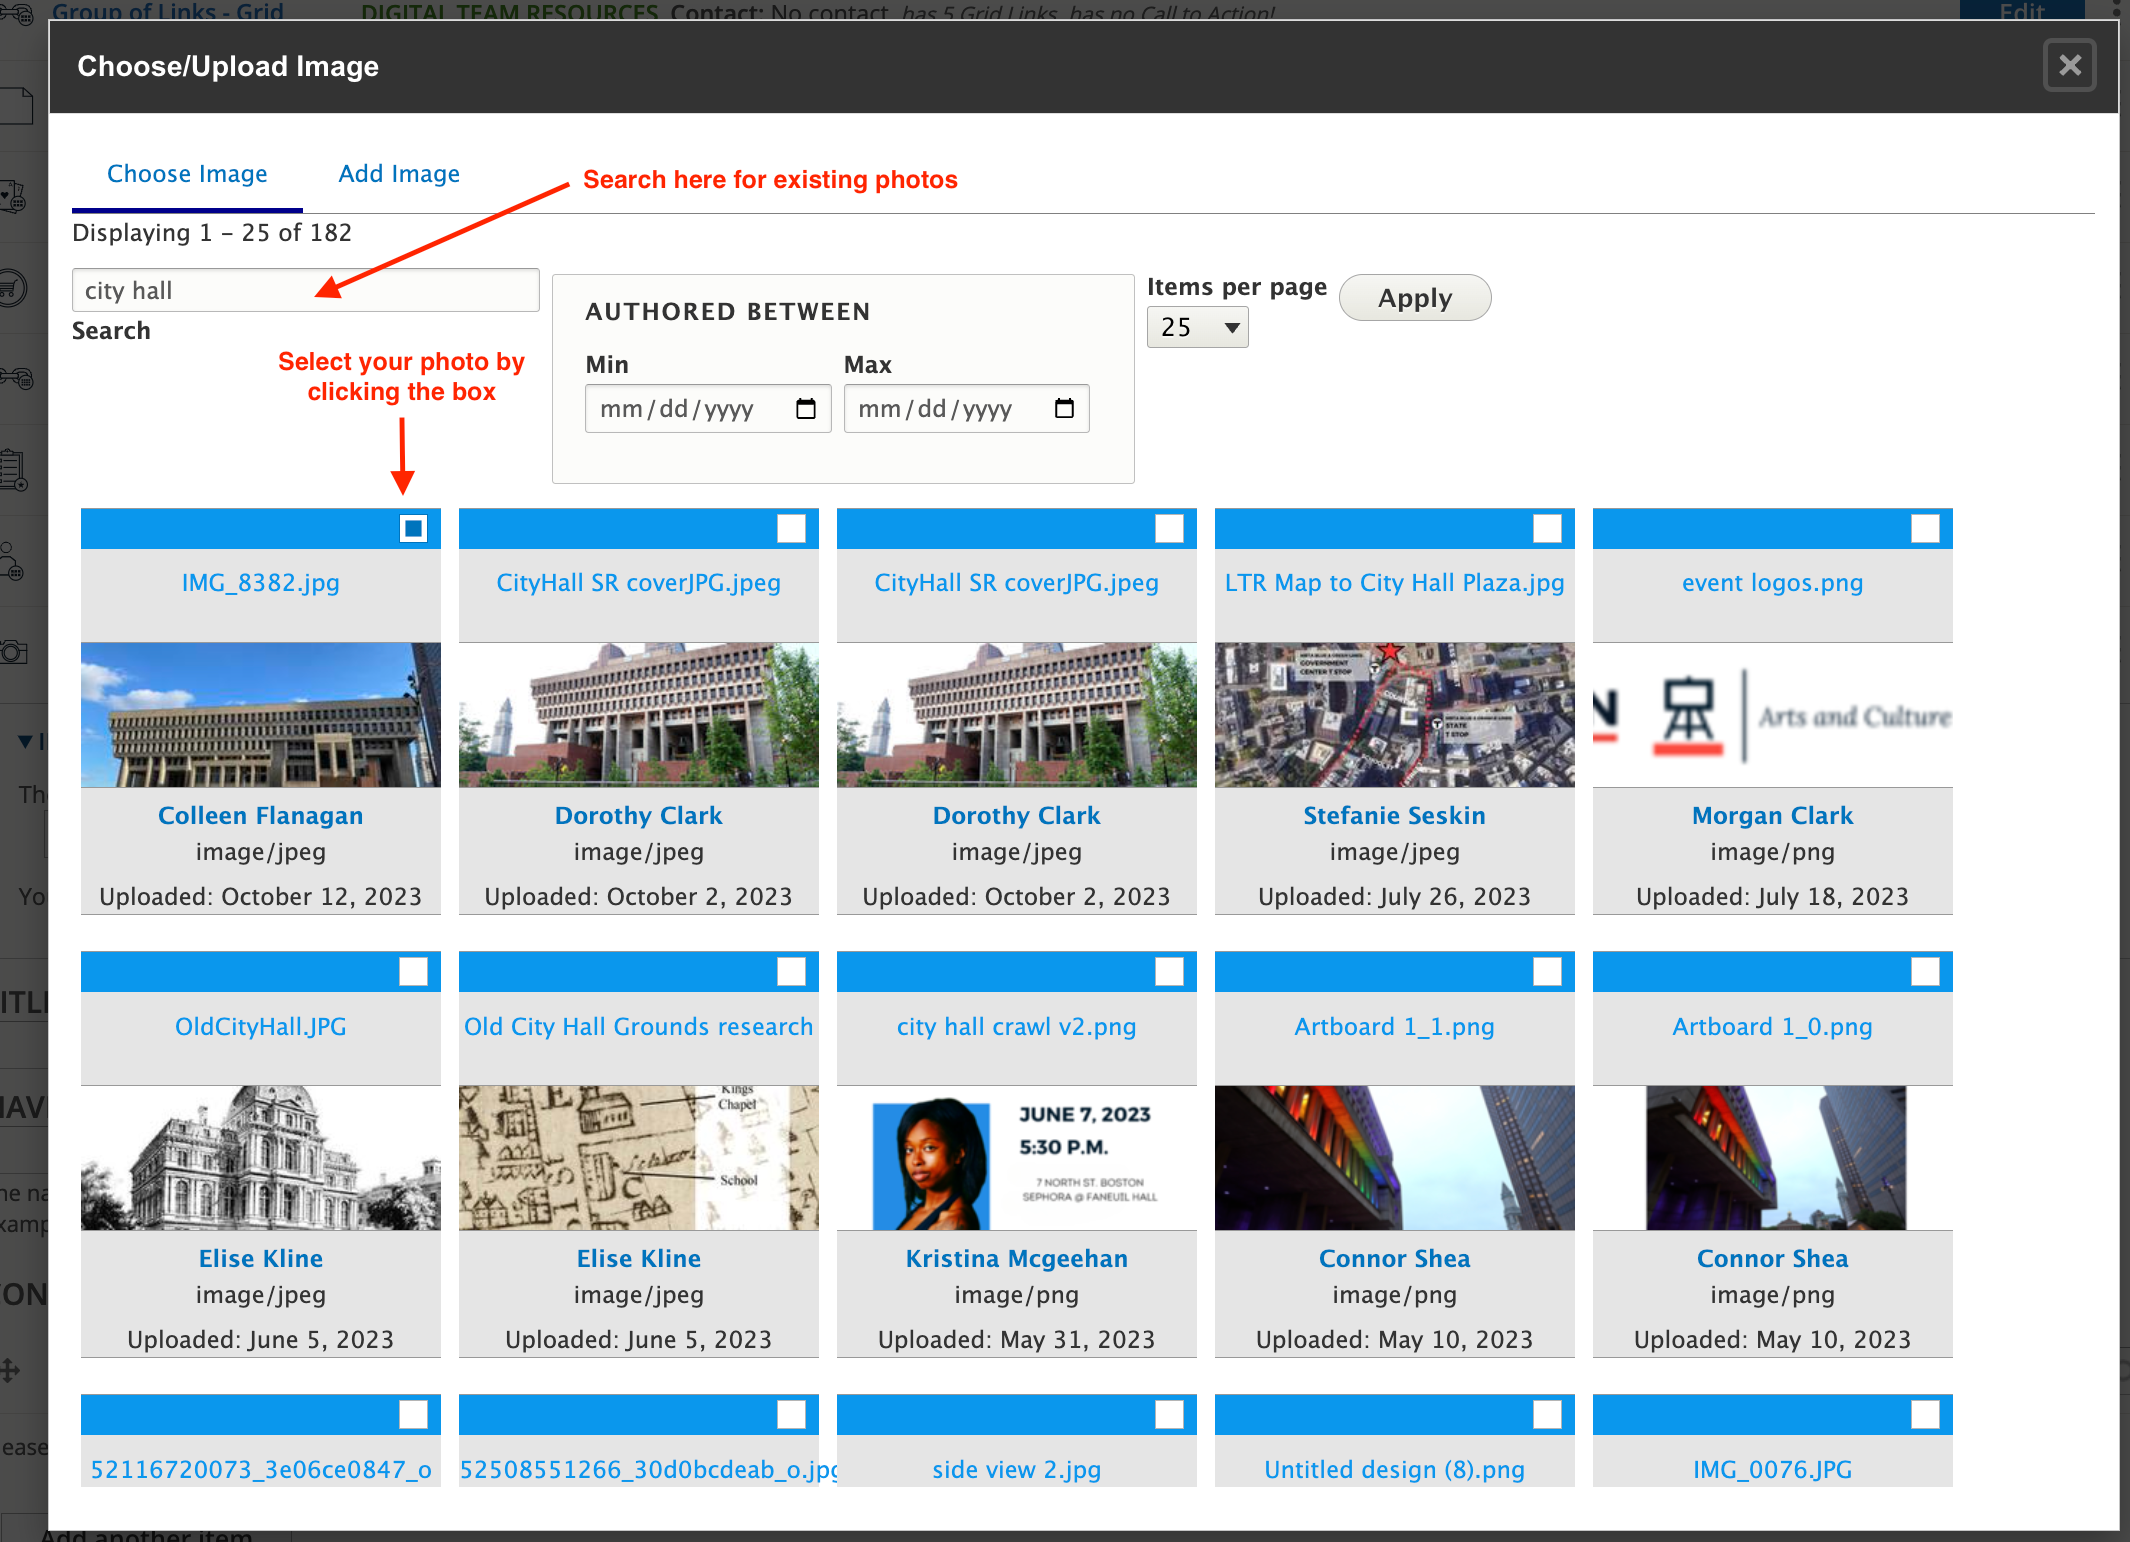Open the Items per page dropdown
Image resolution: width=2130 pixels, height=1542 pixels.
tap(1197, 327)
